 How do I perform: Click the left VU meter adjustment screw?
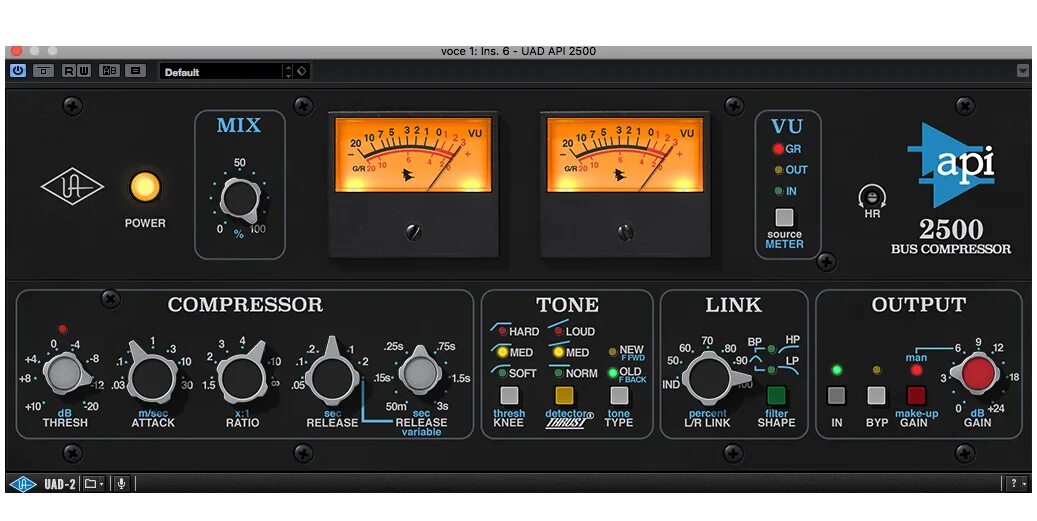point(413,231)
